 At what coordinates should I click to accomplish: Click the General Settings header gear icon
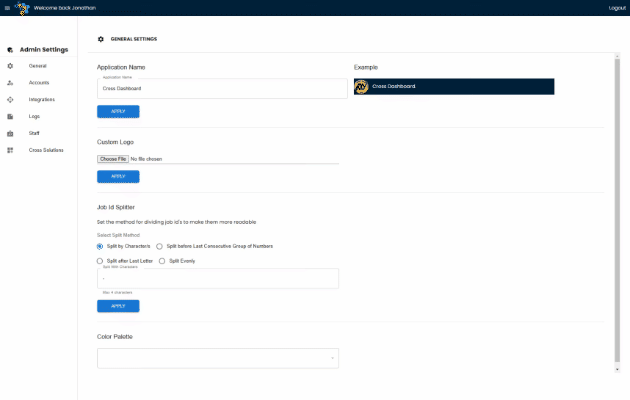tap(100, 39)
